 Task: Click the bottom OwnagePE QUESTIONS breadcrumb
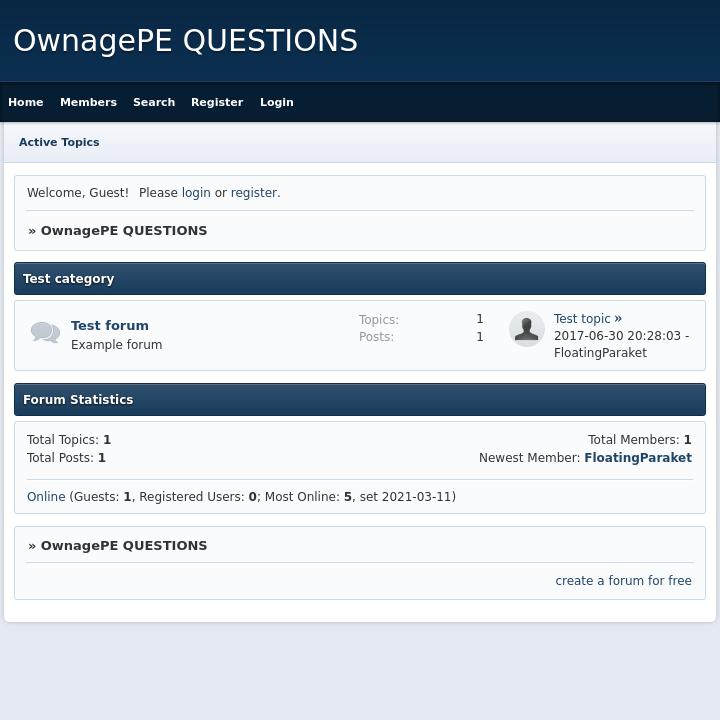tap(124, 545)
